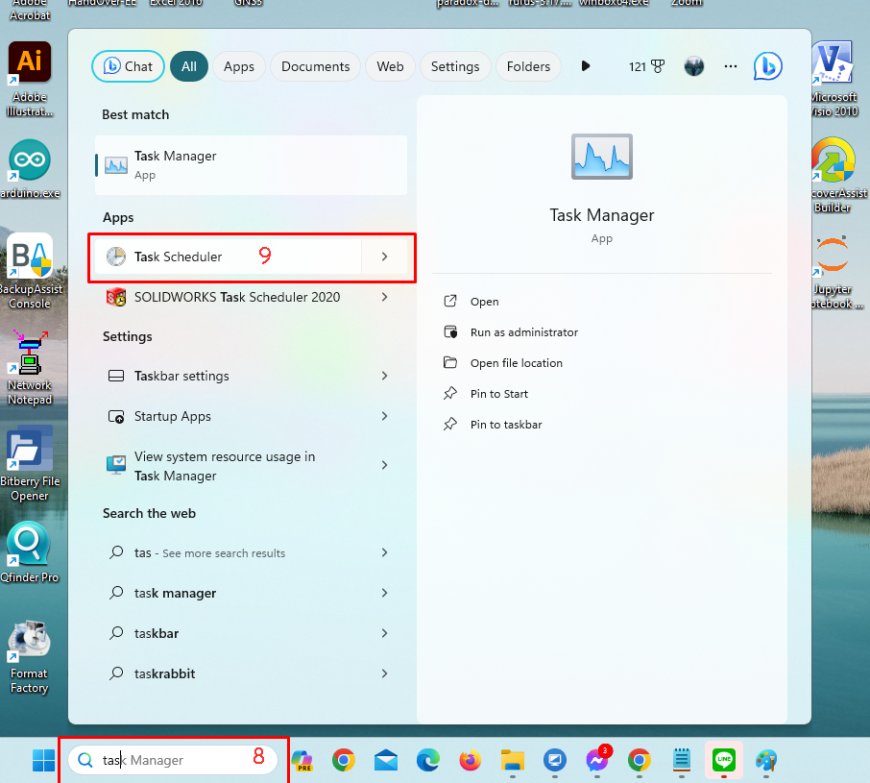The width and height of the screenshot is (870, 783).
Task: Expand SOLIDWORKS Task Scheduler 2020 chevron
Action: click(385, 297)
